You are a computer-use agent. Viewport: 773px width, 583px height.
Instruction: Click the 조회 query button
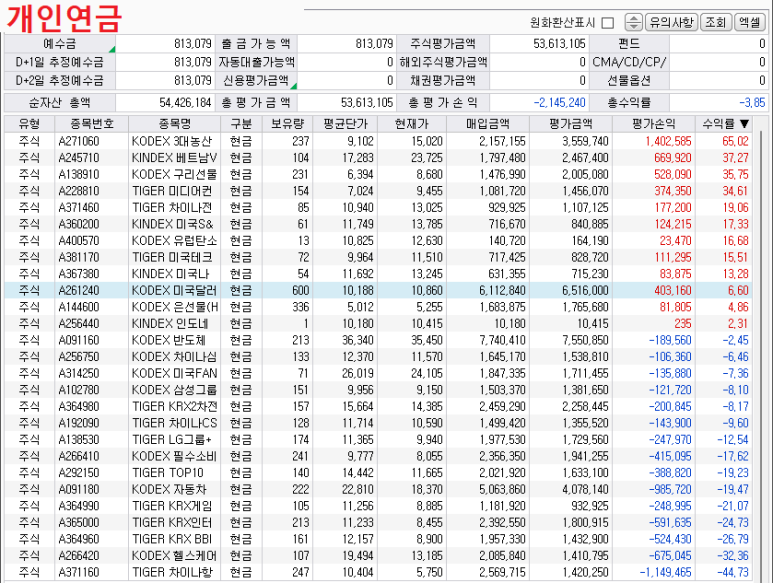(x=715, y=22)
